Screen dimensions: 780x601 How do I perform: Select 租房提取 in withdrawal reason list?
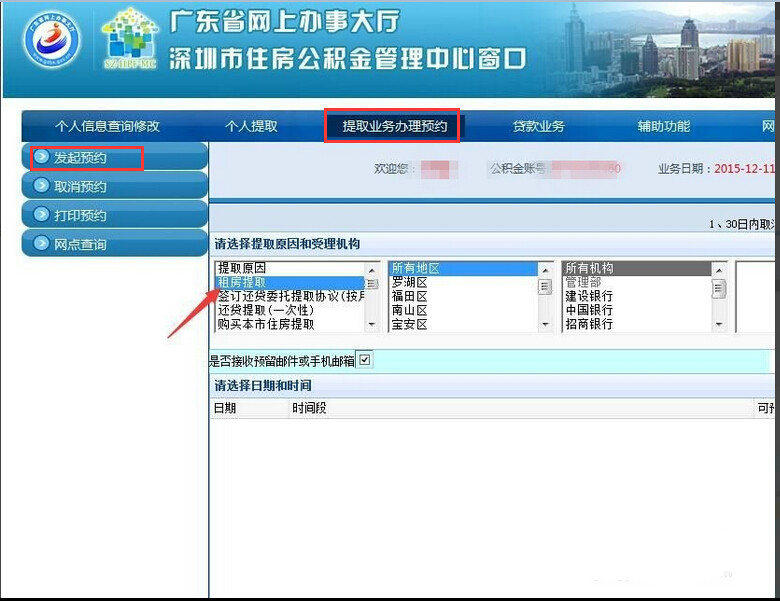pyautogui.click(x=290, y=282)
